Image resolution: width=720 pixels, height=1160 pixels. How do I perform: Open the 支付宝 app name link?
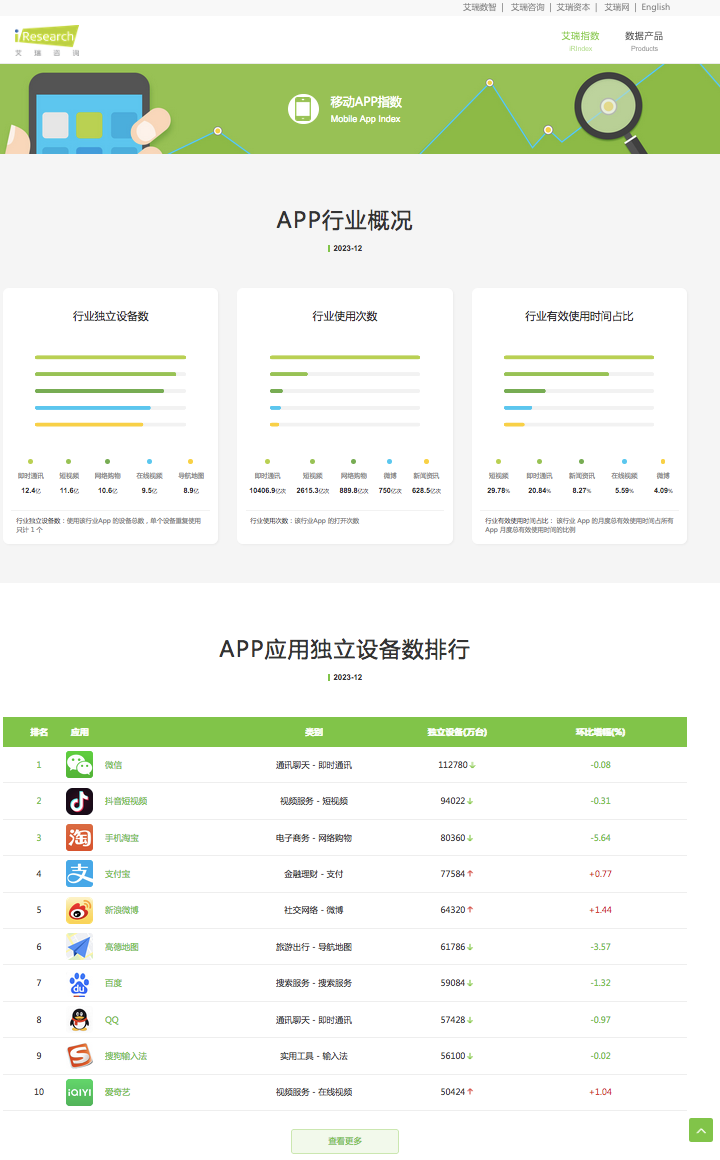coord(117,874)
